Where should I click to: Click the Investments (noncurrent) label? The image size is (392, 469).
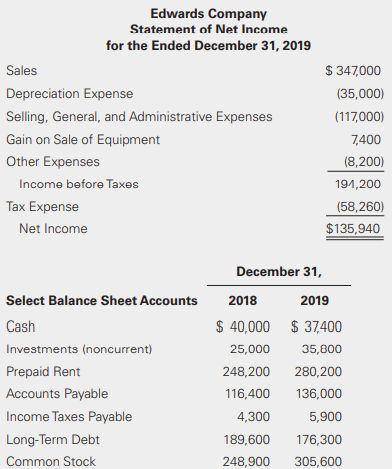(79, 349)
